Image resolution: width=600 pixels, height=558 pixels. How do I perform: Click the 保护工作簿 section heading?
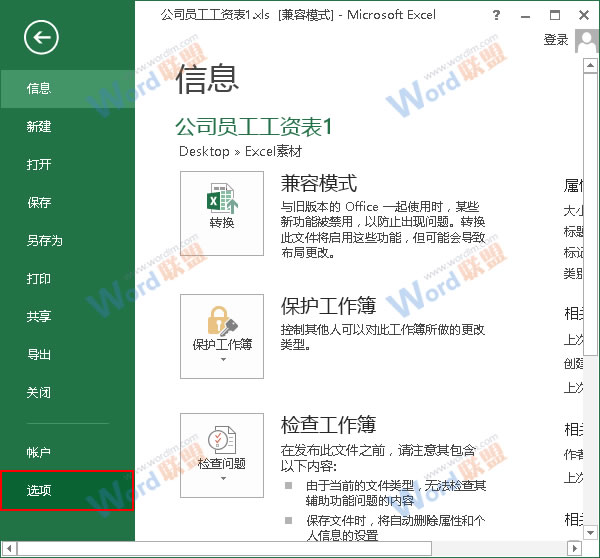(x=328, y=306)
